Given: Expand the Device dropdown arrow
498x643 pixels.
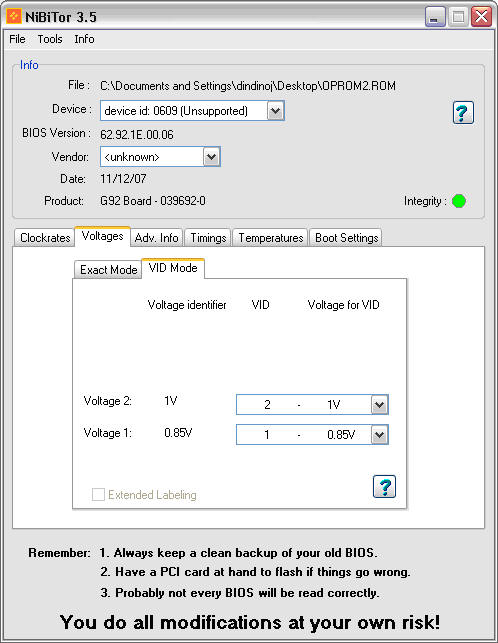Looking at the screenshot, I should click(275, 111).
